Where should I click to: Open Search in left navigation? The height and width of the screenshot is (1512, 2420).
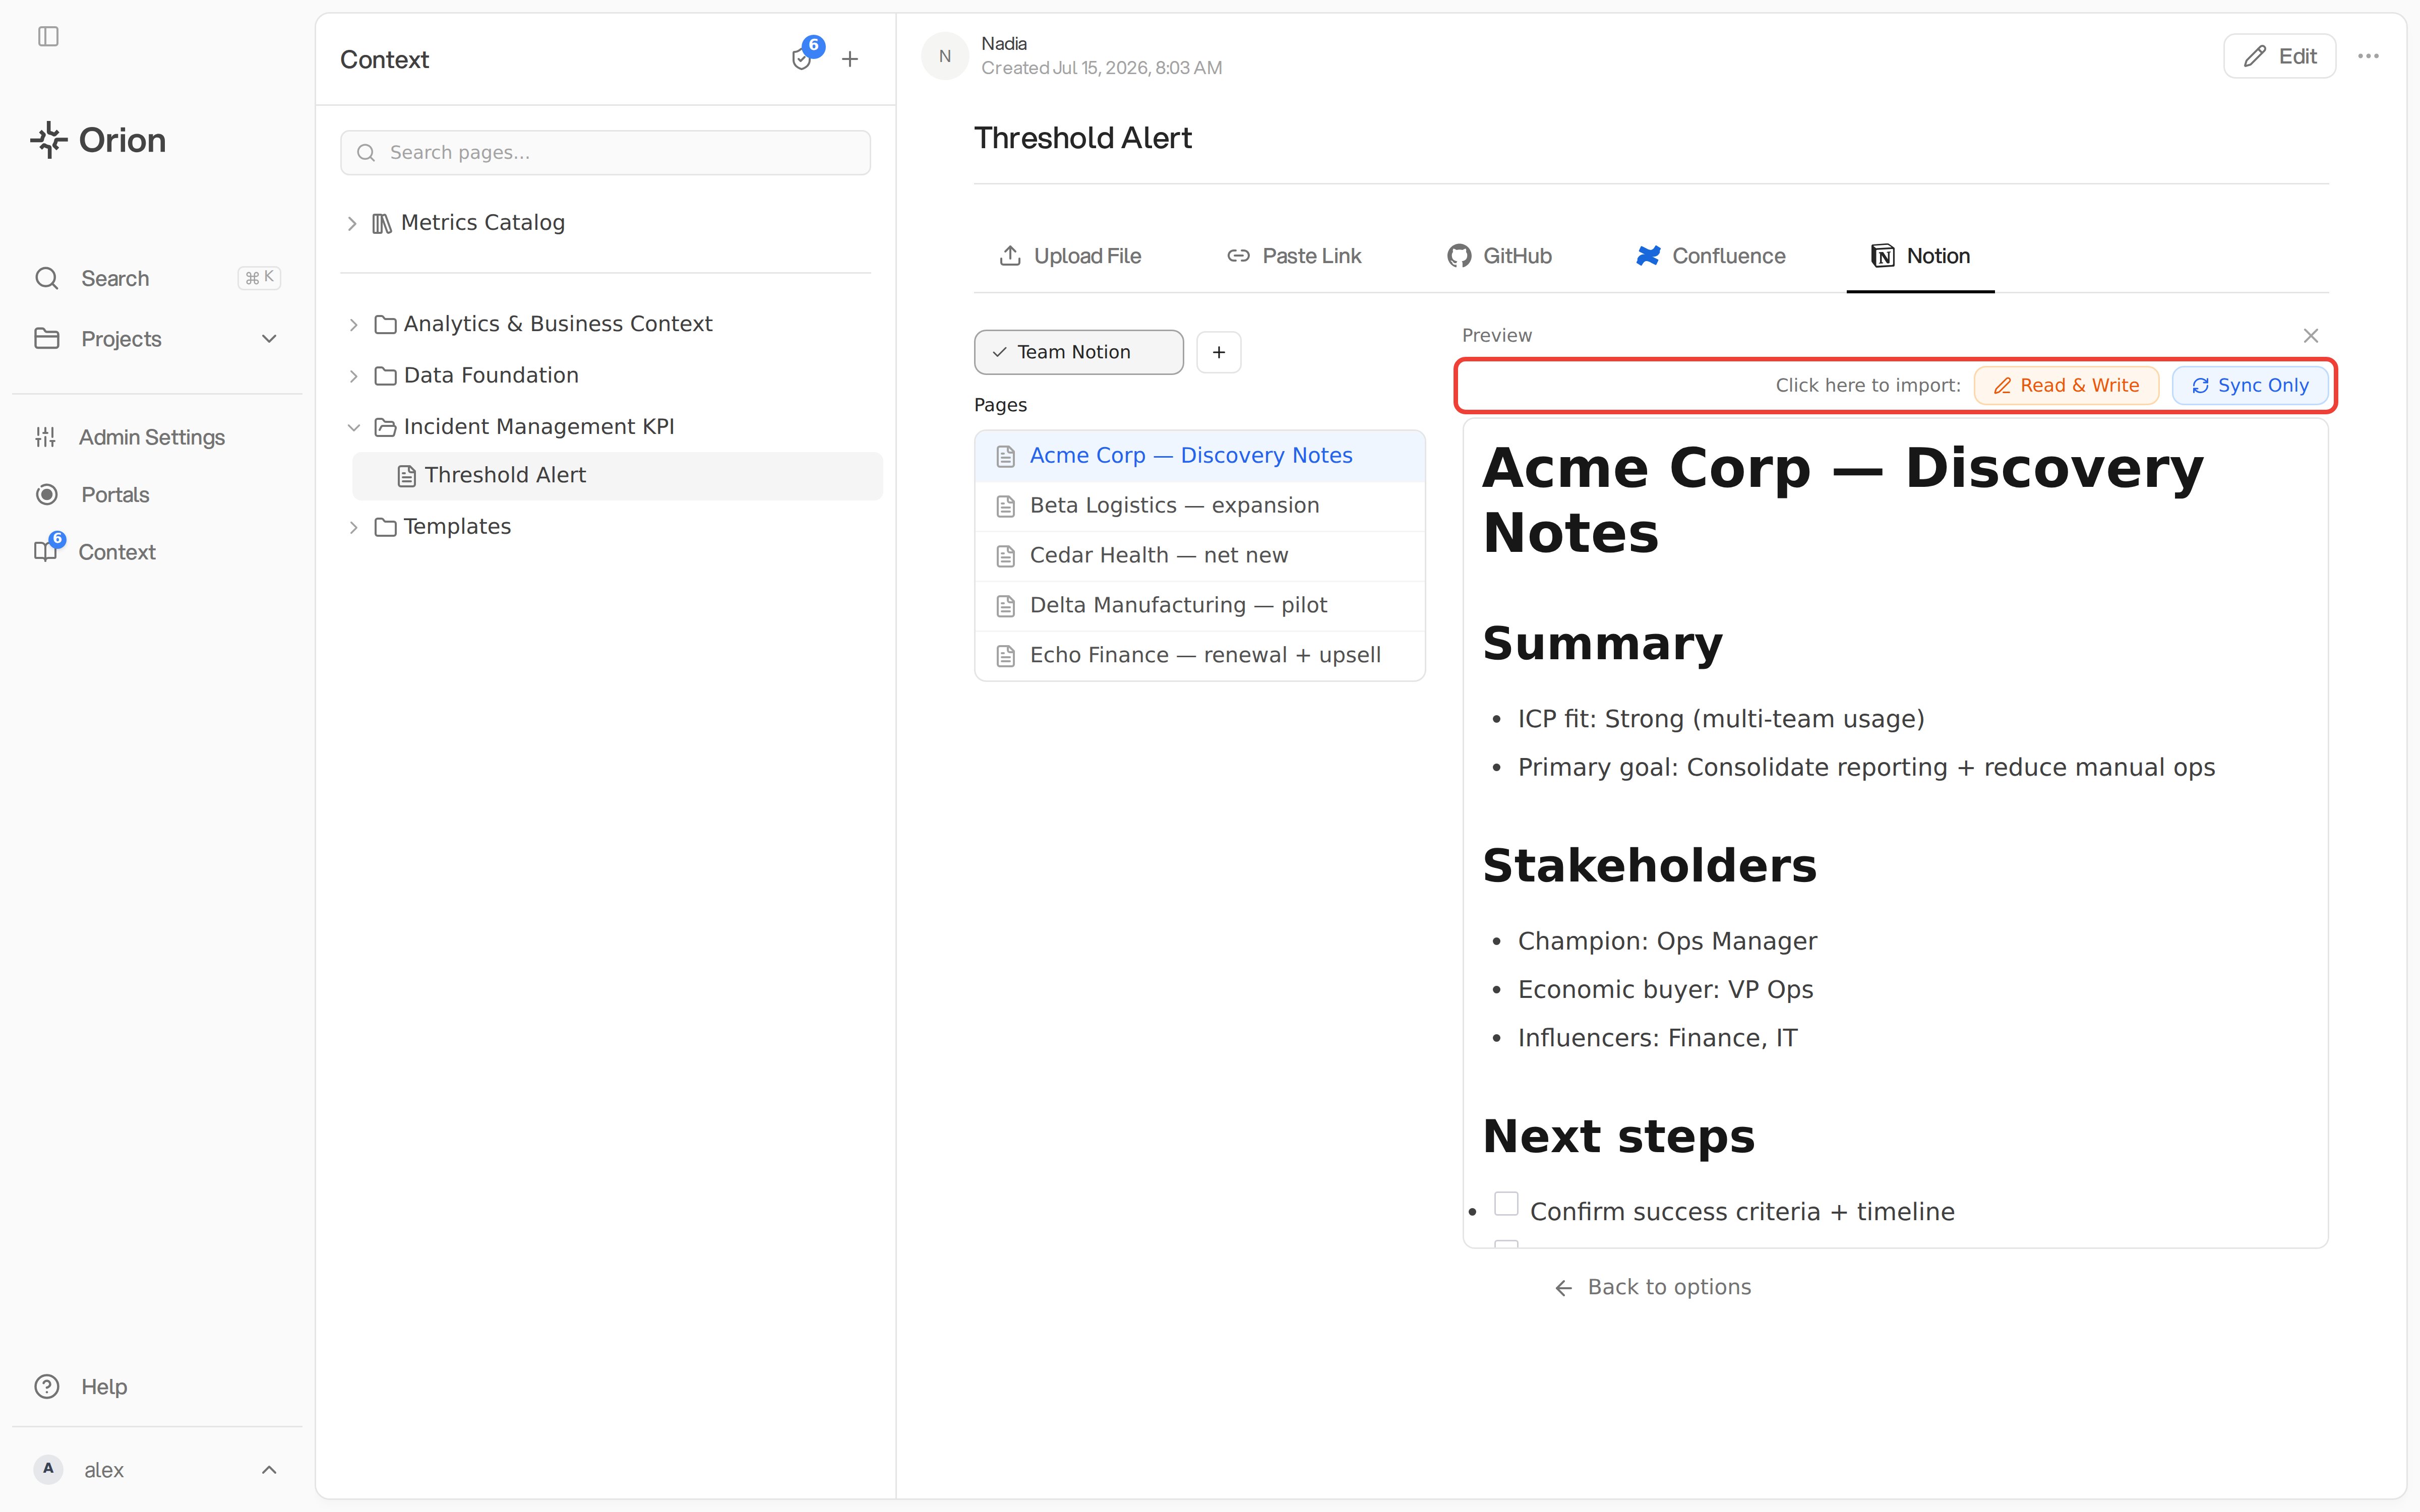click(115, 278)
